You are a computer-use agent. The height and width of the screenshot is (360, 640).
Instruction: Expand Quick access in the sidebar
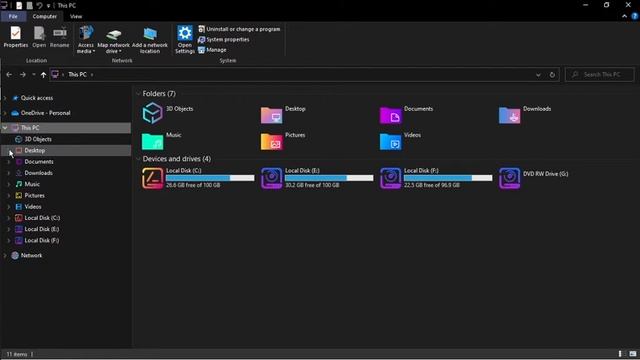tap(5, 98)
